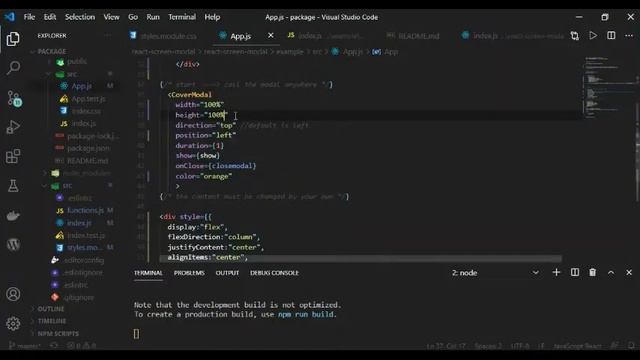Open Explorer views ellipsis menu
The width and height of the screenshot is (640, 360).
point(108,36)
